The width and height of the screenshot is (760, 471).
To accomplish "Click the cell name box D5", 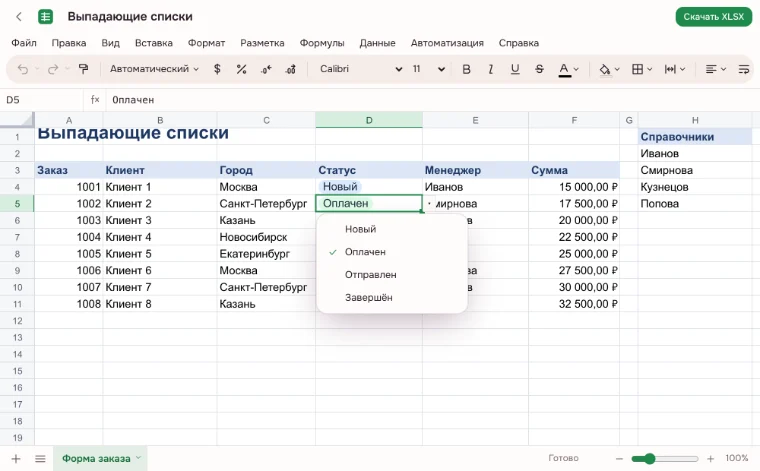I will pyautogui.click(x=42, y=100).
